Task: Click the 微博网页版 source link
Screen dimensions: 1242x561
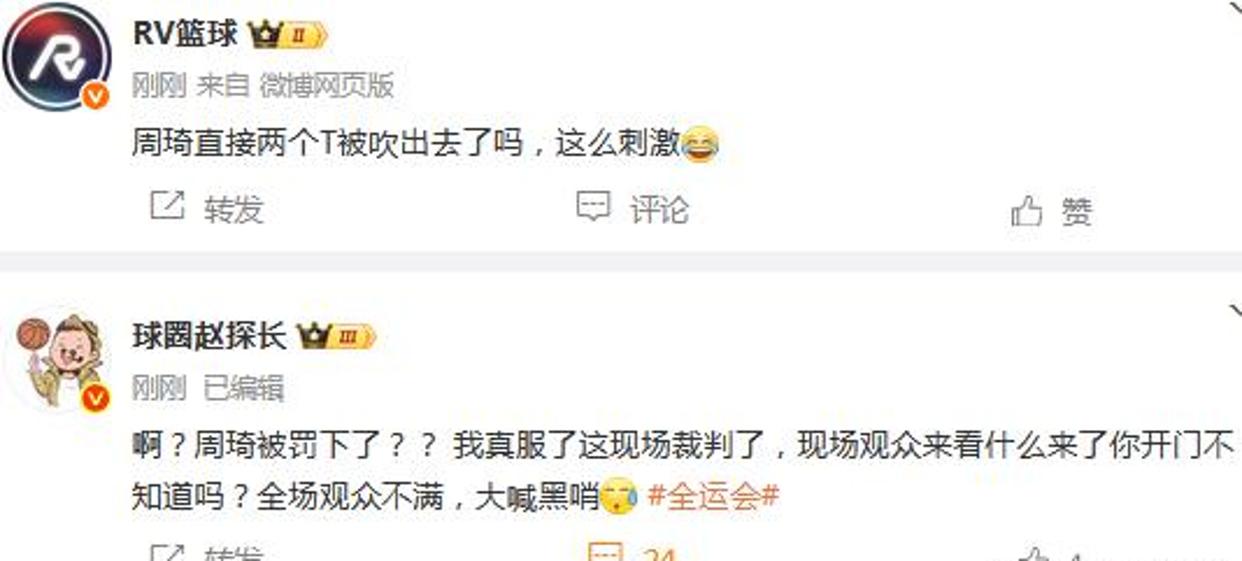Action: tap(327, 86)
